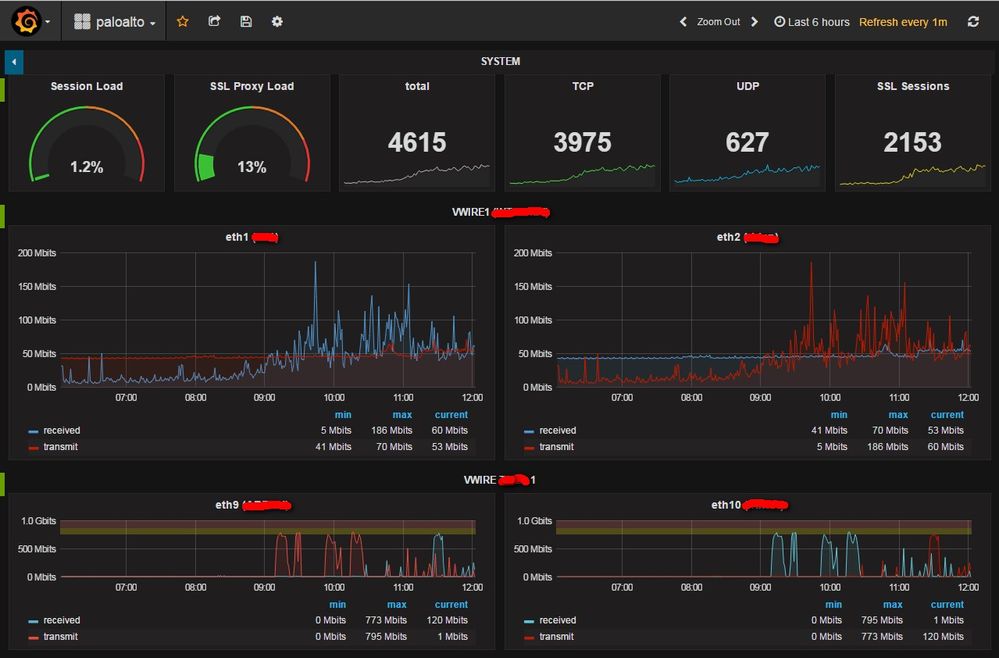Toggle transmit series in eth2 legend
This screenshot has width=999, height=658.
click(556, 447)
